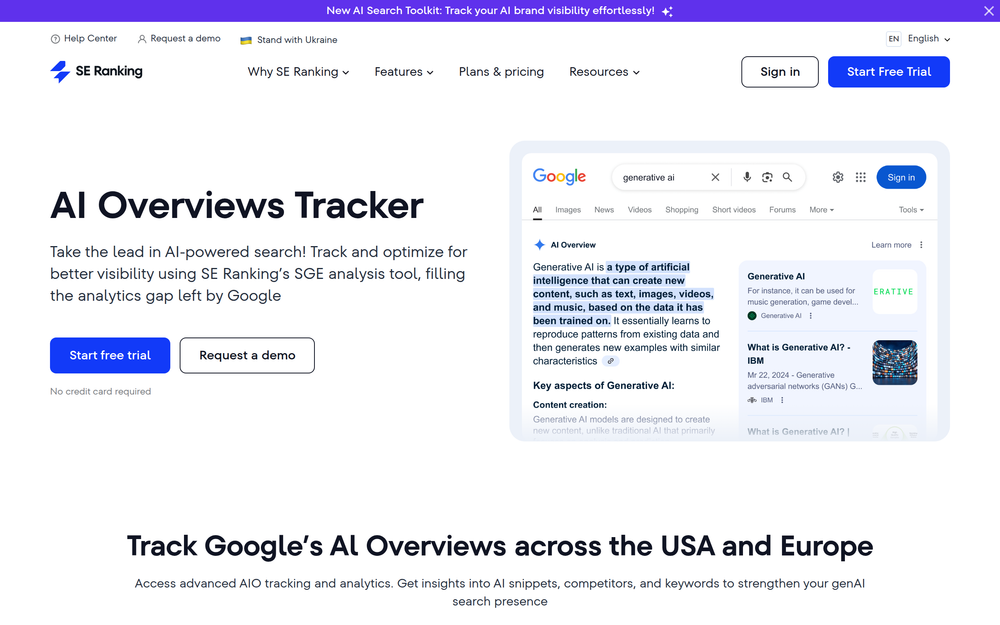Click the hero Request a demo button
The image size is (1000, 625).
pos(247,355)
